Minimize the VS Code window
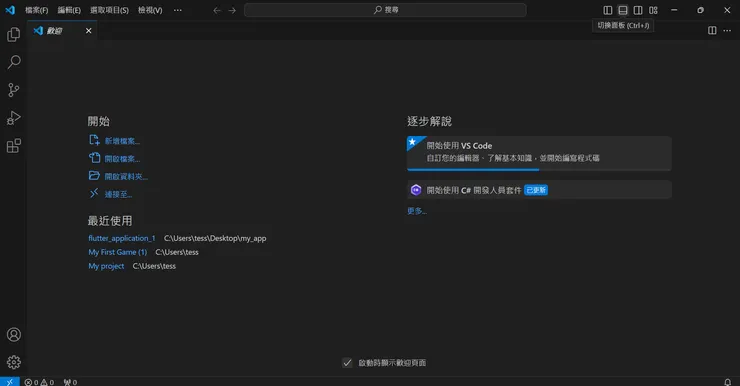This screenshot has height=386, width=740. tap(674, 10)
